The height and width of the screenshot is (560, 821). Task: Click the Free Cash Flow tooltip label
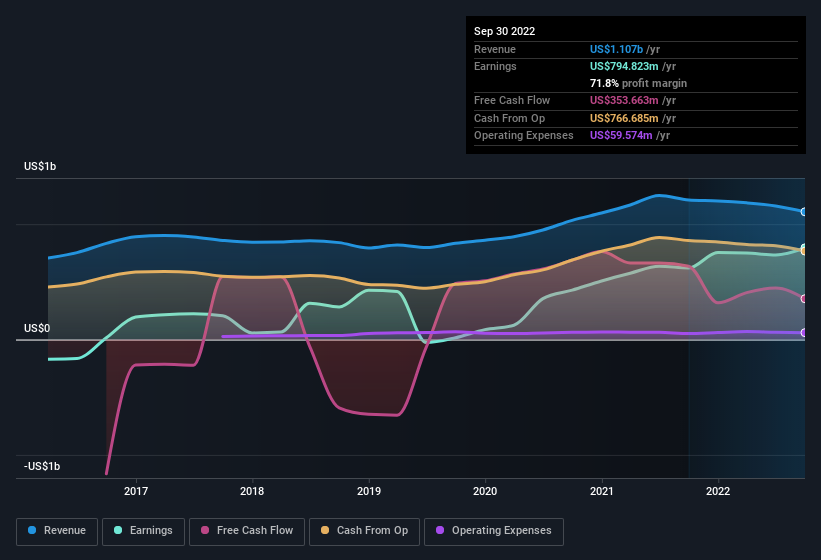pyautogui.click(x=512, y=100)
